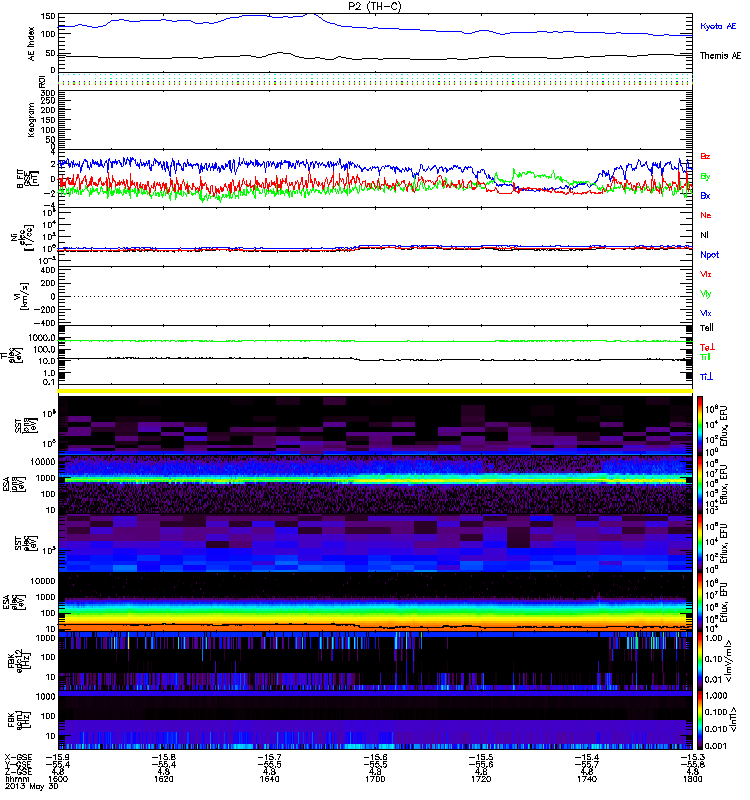Click the black Te parallel legend label

click(707, 328)
